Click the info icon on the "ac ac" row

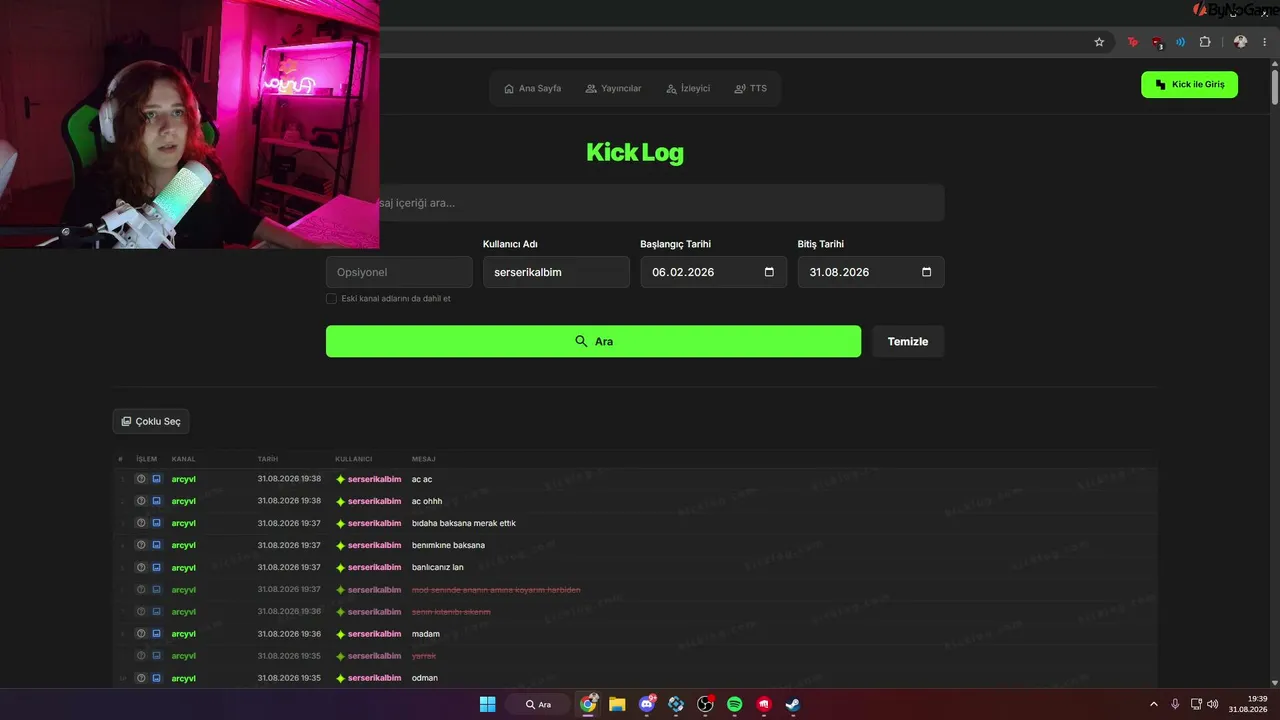pos(141,479)
